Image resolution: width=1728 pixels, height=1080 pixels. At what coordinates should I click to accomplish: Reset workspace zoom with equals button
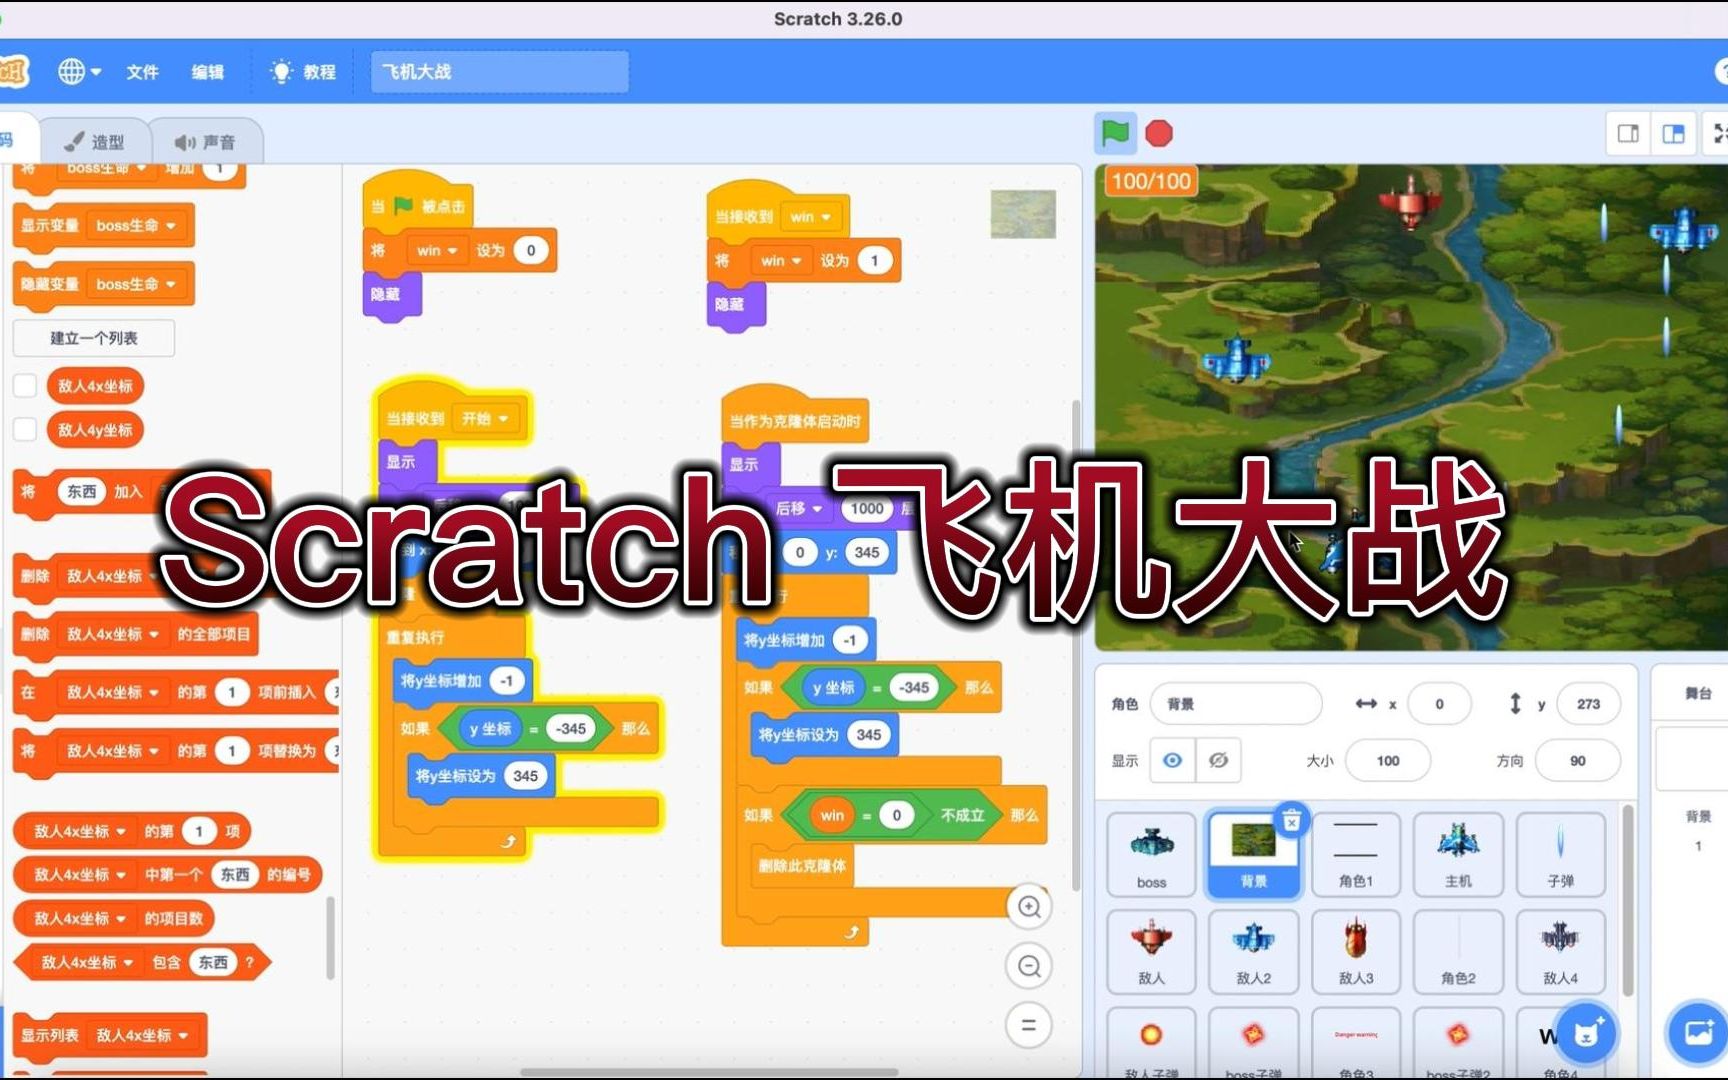1029,1025
